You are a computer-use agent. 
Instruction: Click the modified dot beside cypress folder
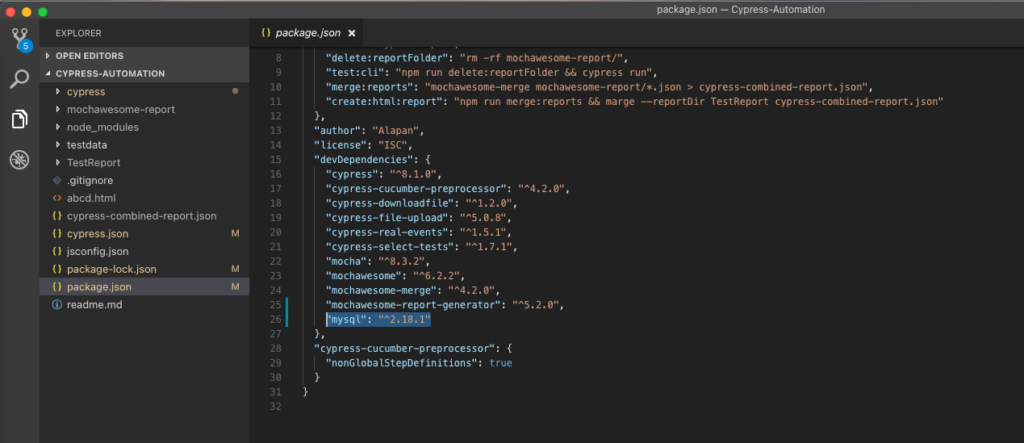[235, 91]
